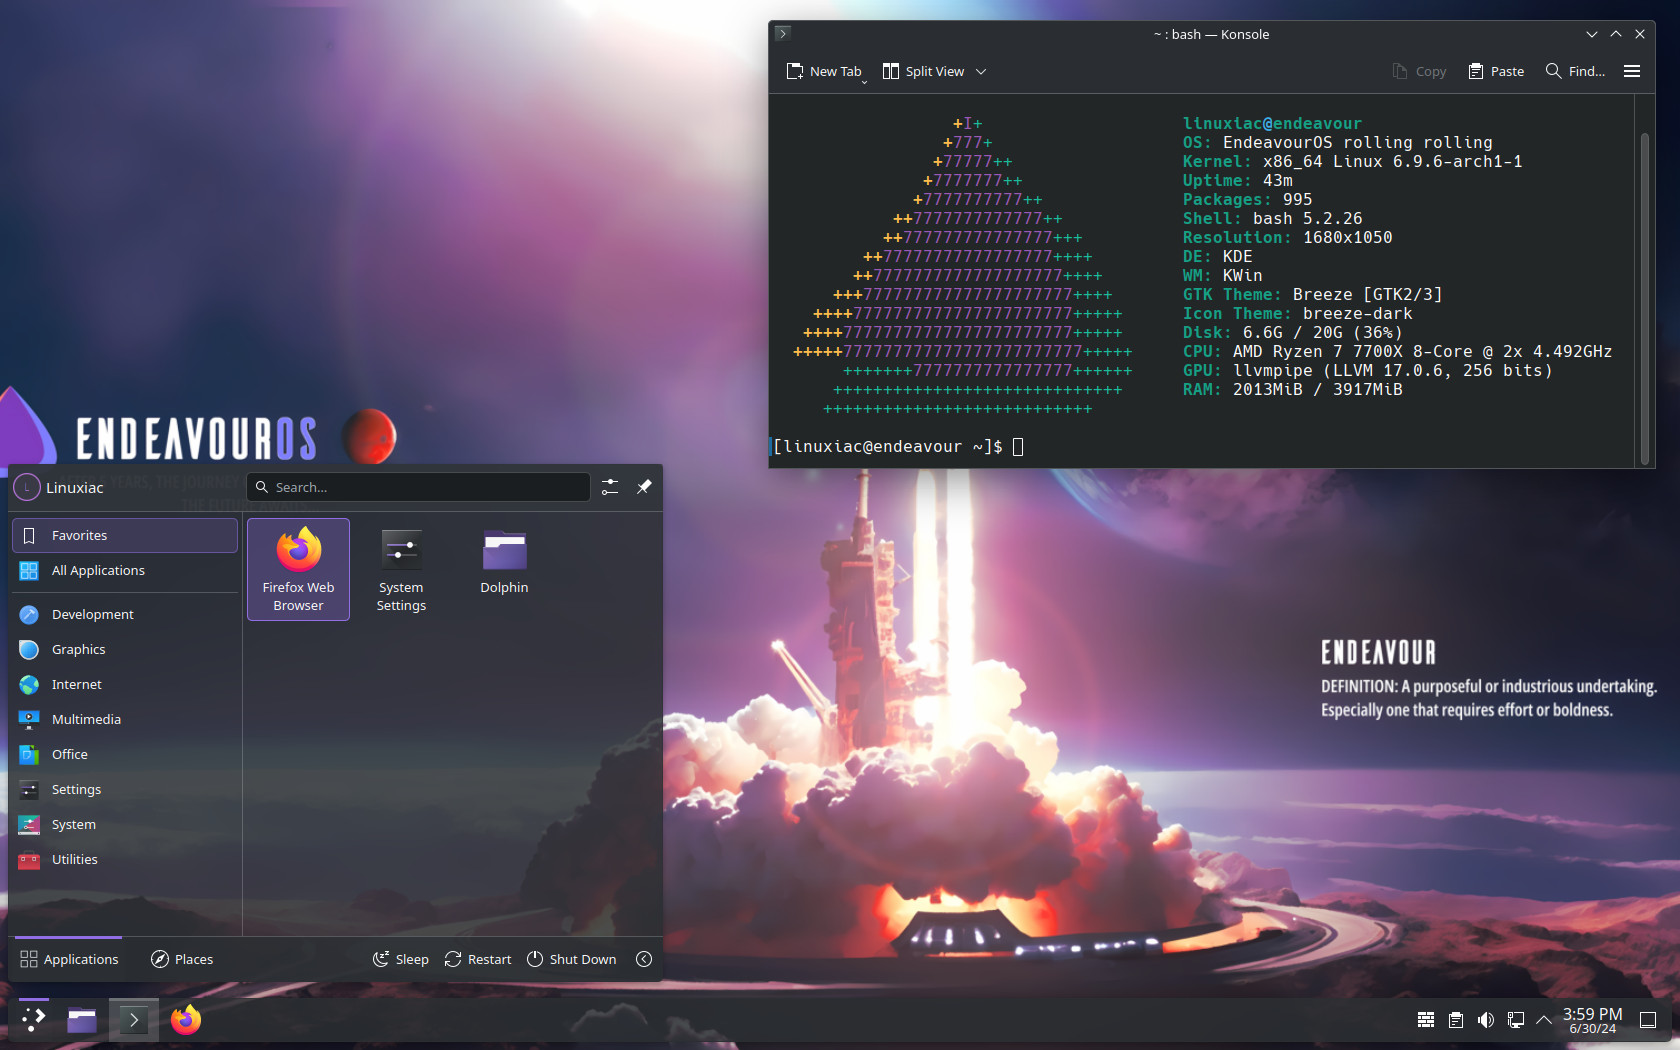This screenshot has width=1680, height=1050.
Task: Open Dolphin file manager in favorites
Action: [x=504, y=569]
